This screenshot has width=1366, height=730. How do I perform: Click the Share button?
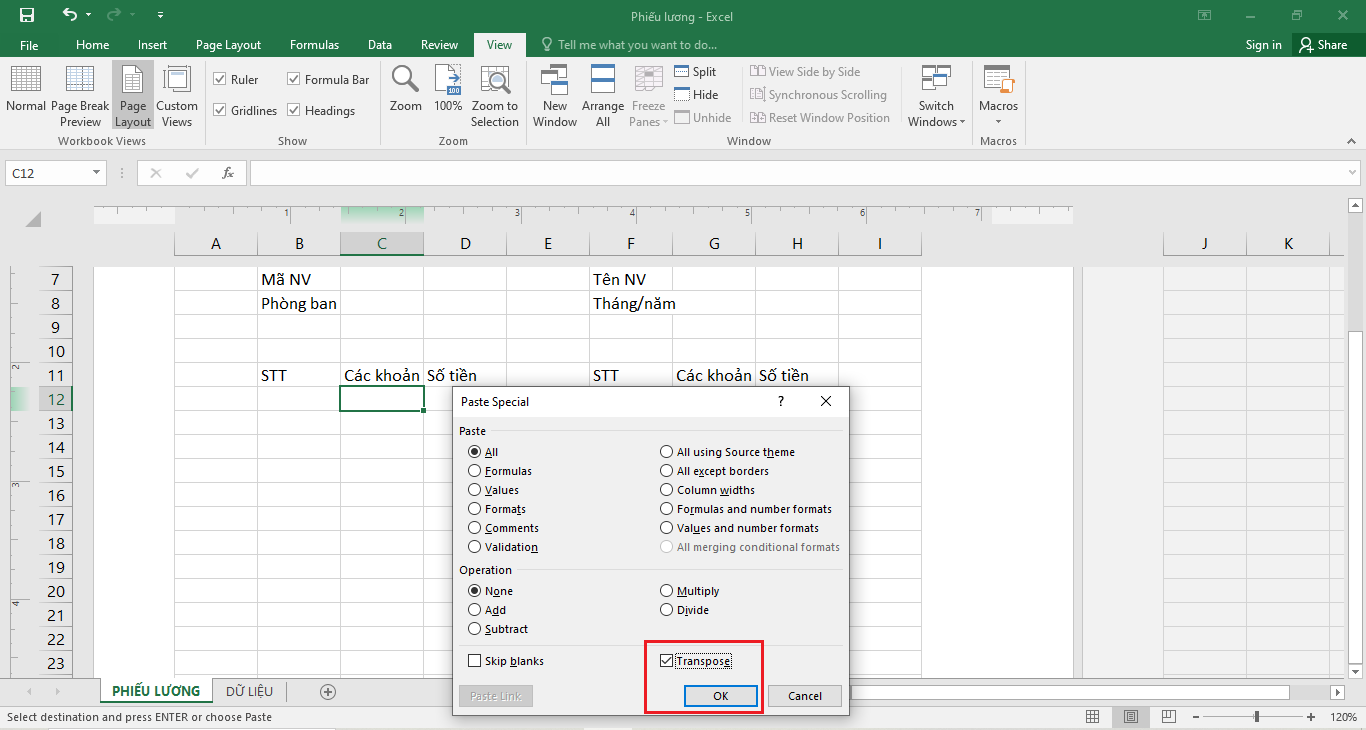click(x=1323, y=45)
